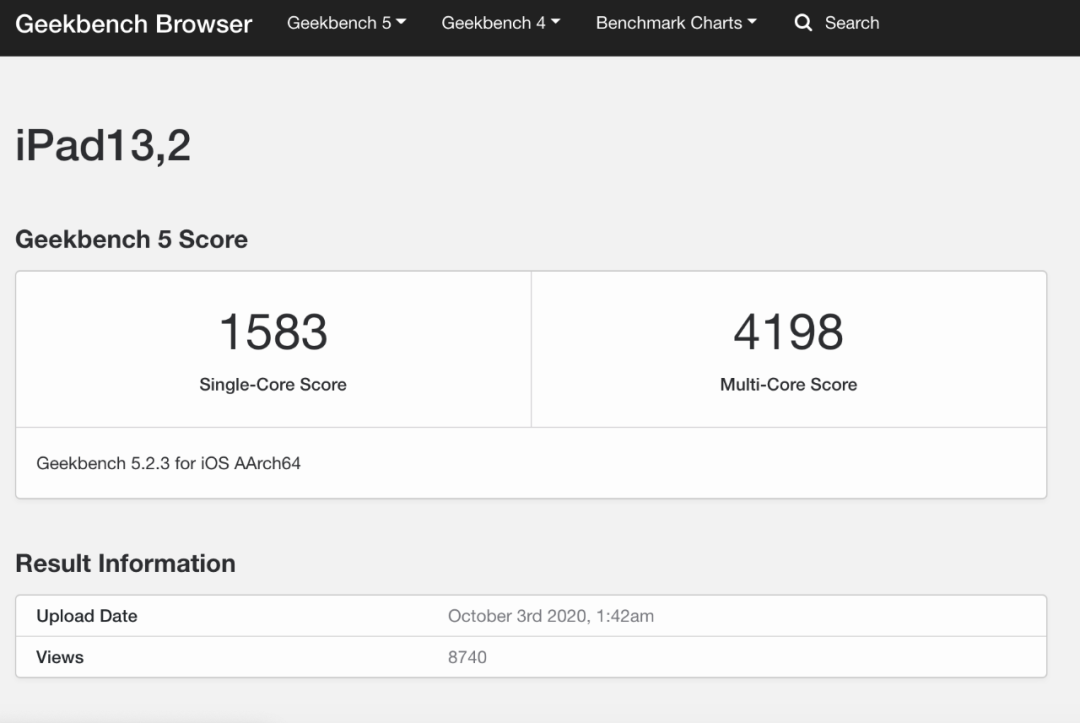Image resolution: width=1080 pixels, height=723 pixels.
Task: Click the Upload Date row label
Action: [87, 616]
